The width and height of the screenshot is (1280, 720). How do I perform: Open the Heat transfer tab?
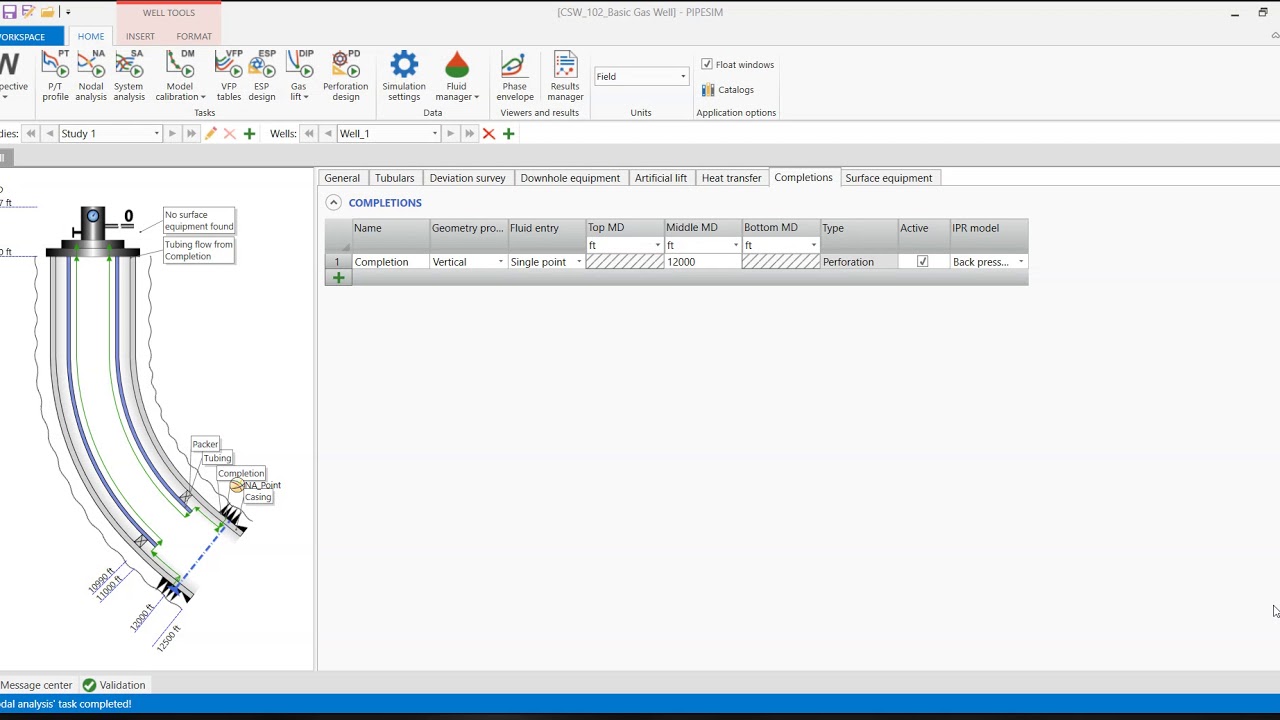(731, 178)
